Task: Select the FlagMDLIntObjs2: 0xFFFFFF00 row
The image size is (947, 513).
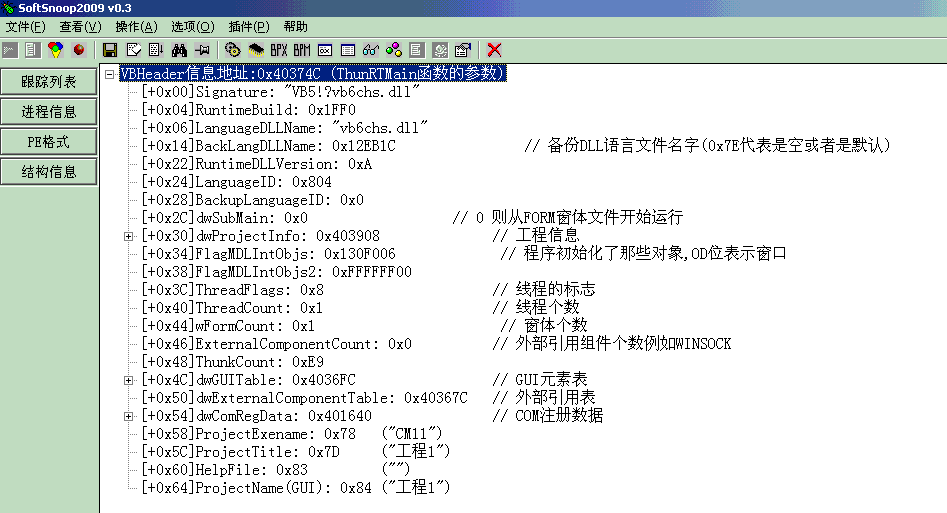Action: click(277, 273)
